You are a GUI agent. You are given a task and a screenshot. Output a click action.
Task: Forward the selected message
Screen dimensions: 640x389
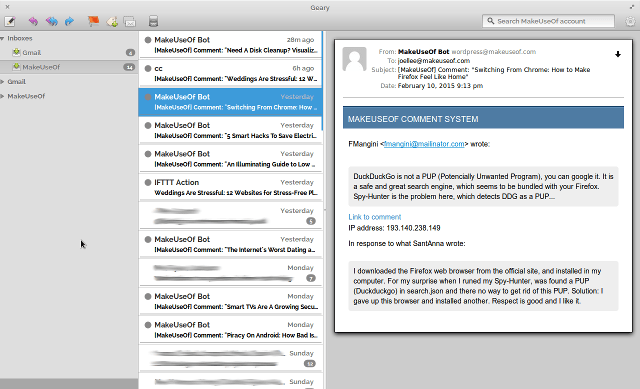pyautogui.click(x=69, y=21)
